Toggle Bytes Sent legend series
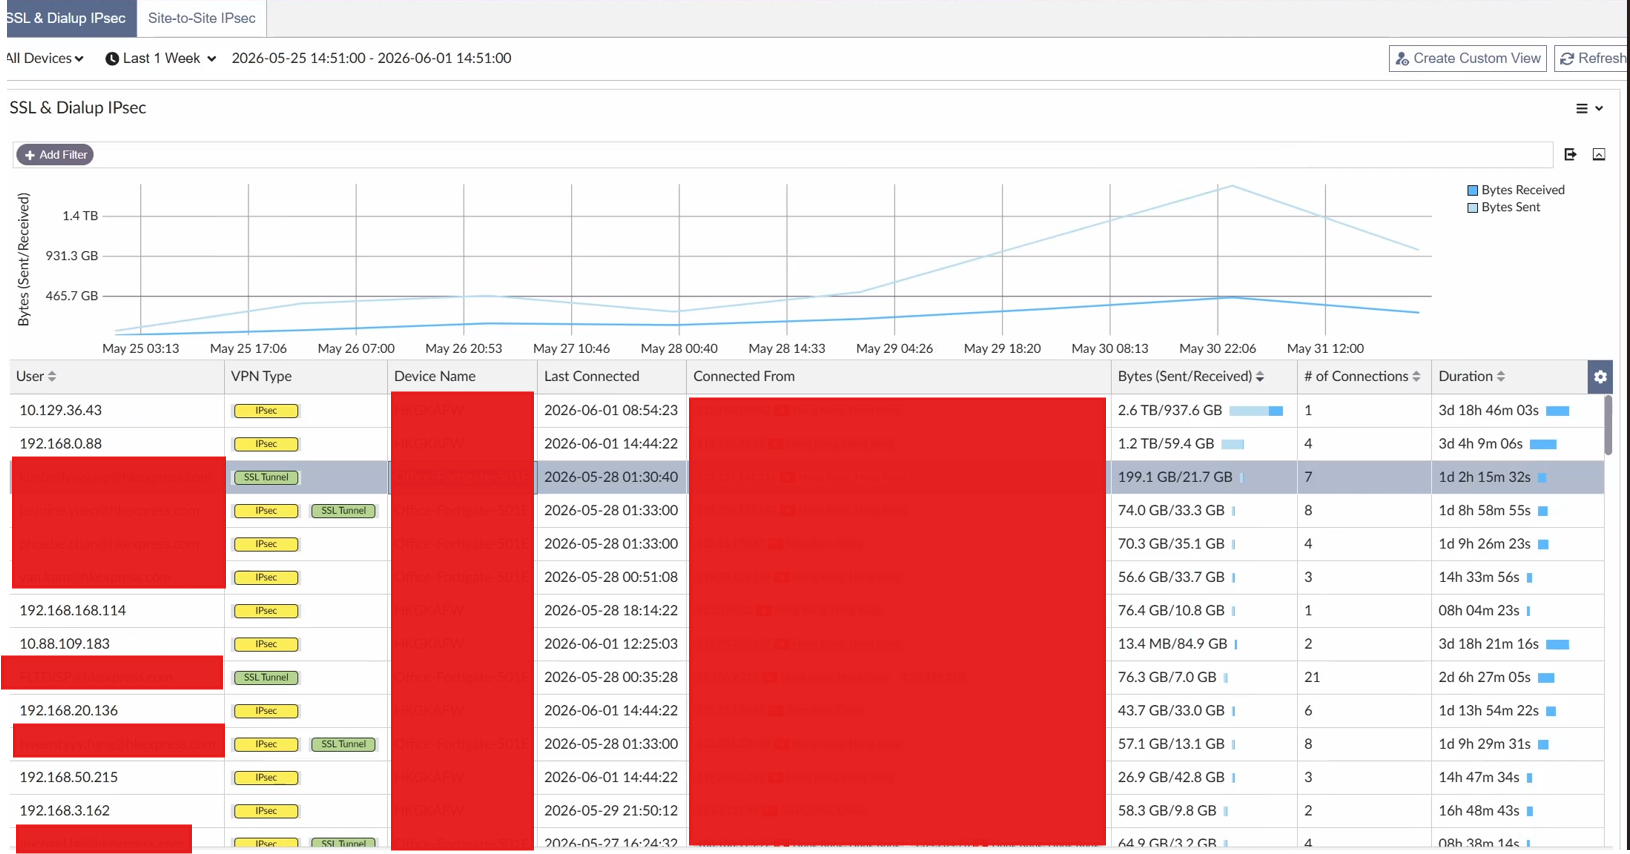1630x854 pixels. [x=1503, y=207]
